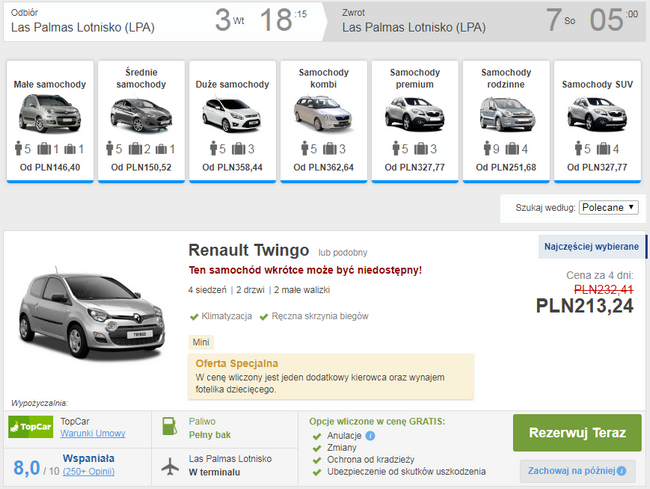The image size is (650, 489).
Task: Click the Fiat Panda small car image
Action: click(50, 113)
